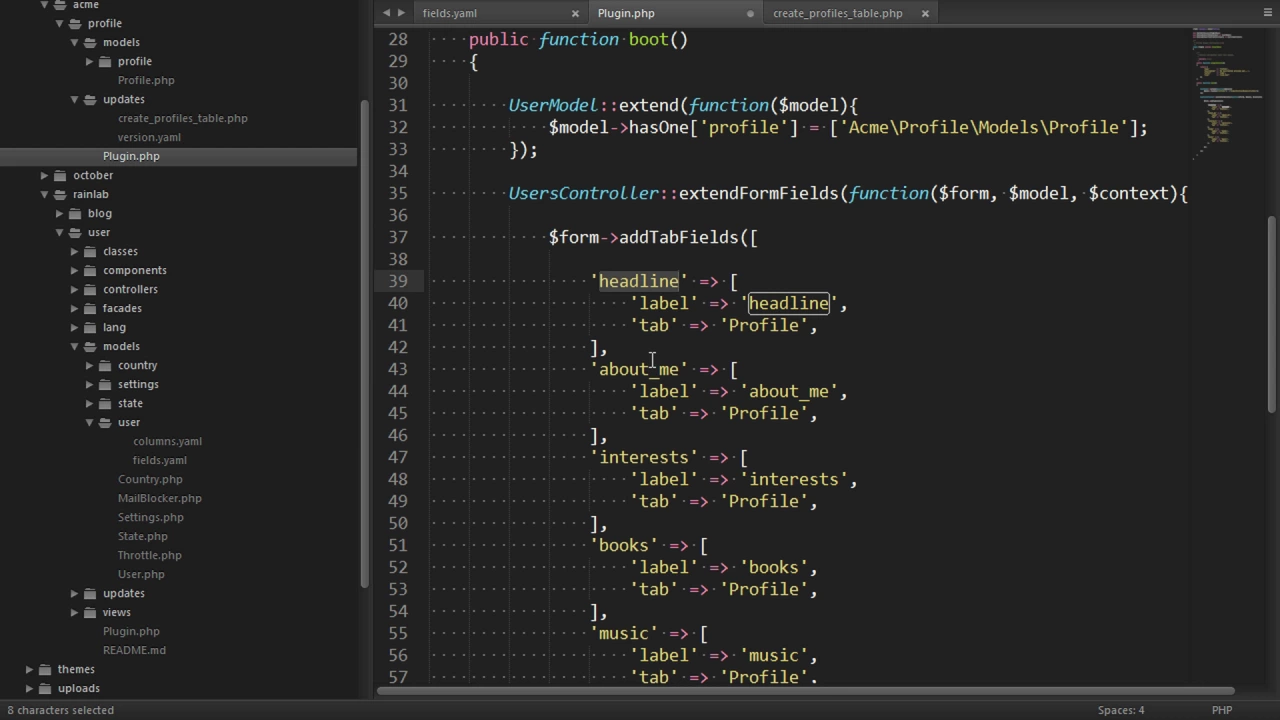
Task: Open columns.yaml in the sidebar
Action: (167, 441)
